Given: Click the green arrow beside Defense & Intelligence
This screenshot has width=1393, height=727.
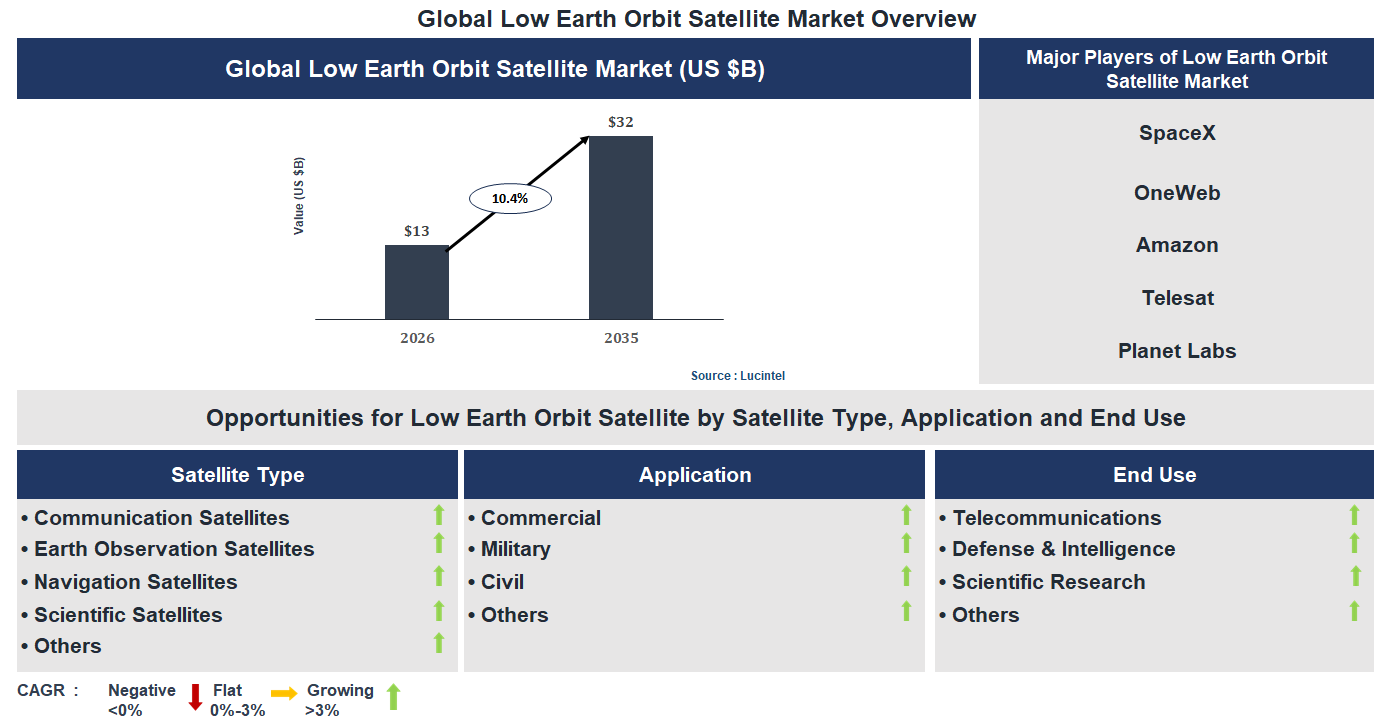Looking at the screenshot, I should tap(1356, 545).
